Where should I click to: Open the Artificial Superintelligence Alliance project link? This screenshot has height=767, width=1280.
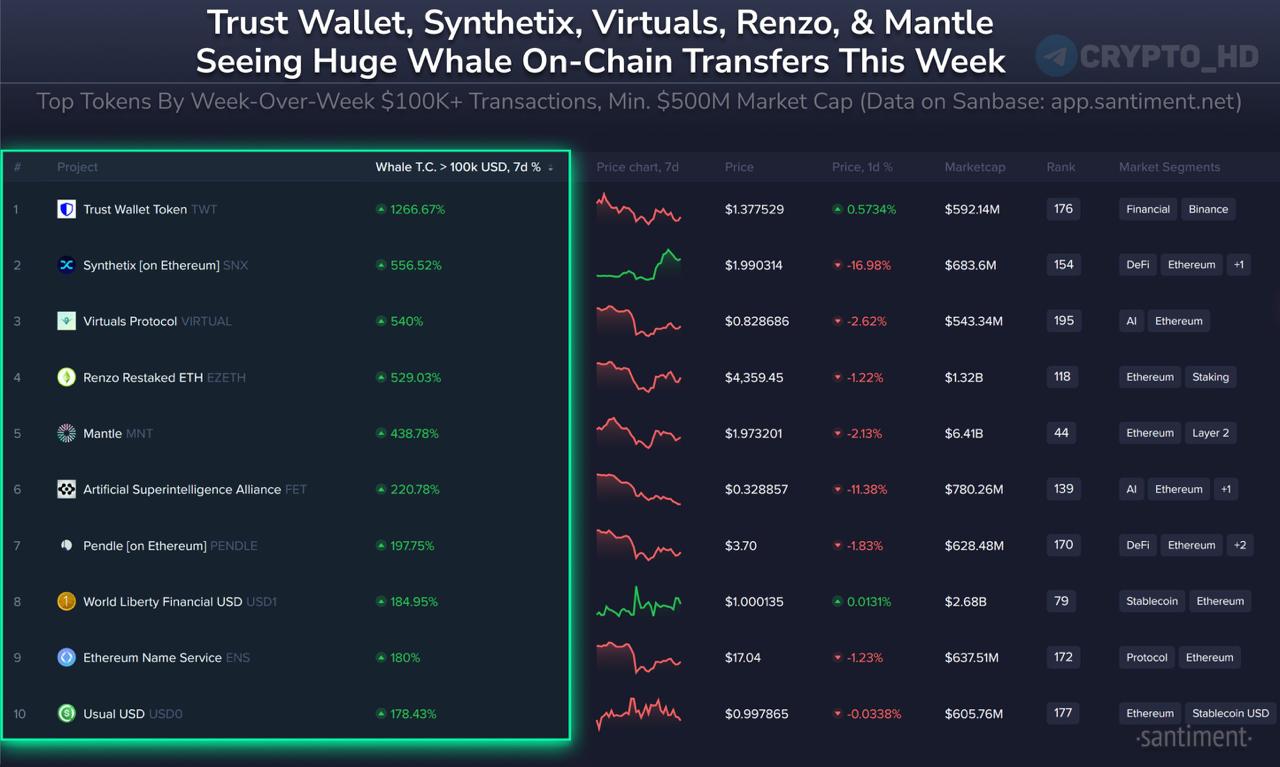(x=182, y=489)
